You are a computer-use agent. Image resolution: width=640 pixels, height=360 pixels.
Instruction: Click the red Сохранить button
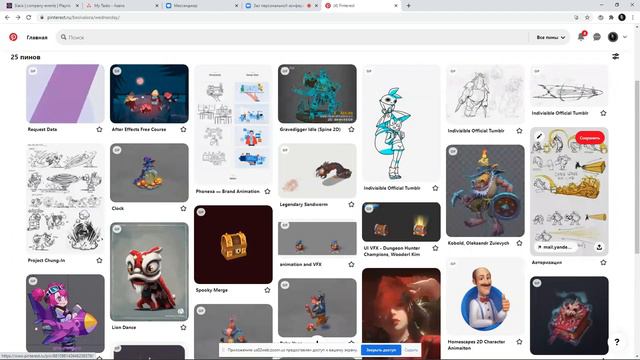pos(590,138)
